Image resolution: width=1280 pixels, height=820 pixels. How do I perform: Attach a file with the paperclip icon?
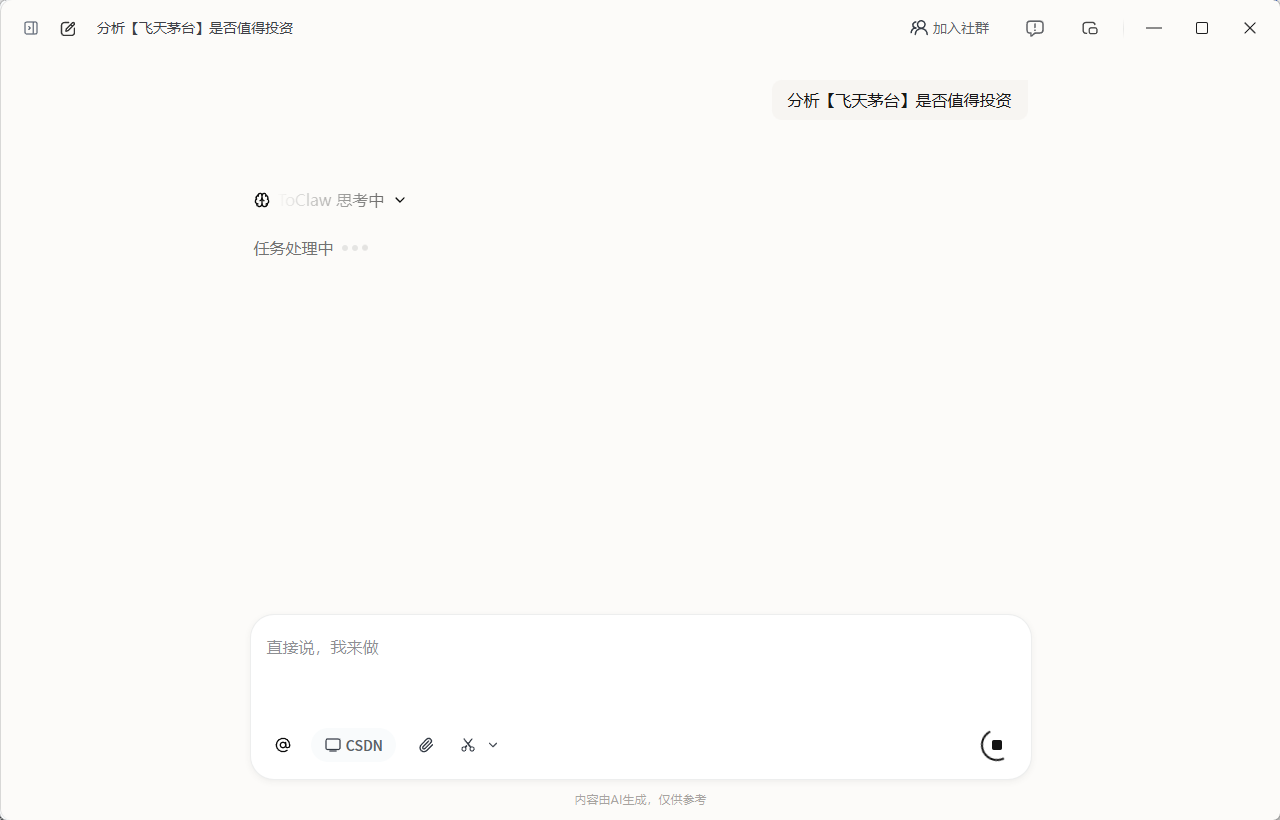point(426,745)
